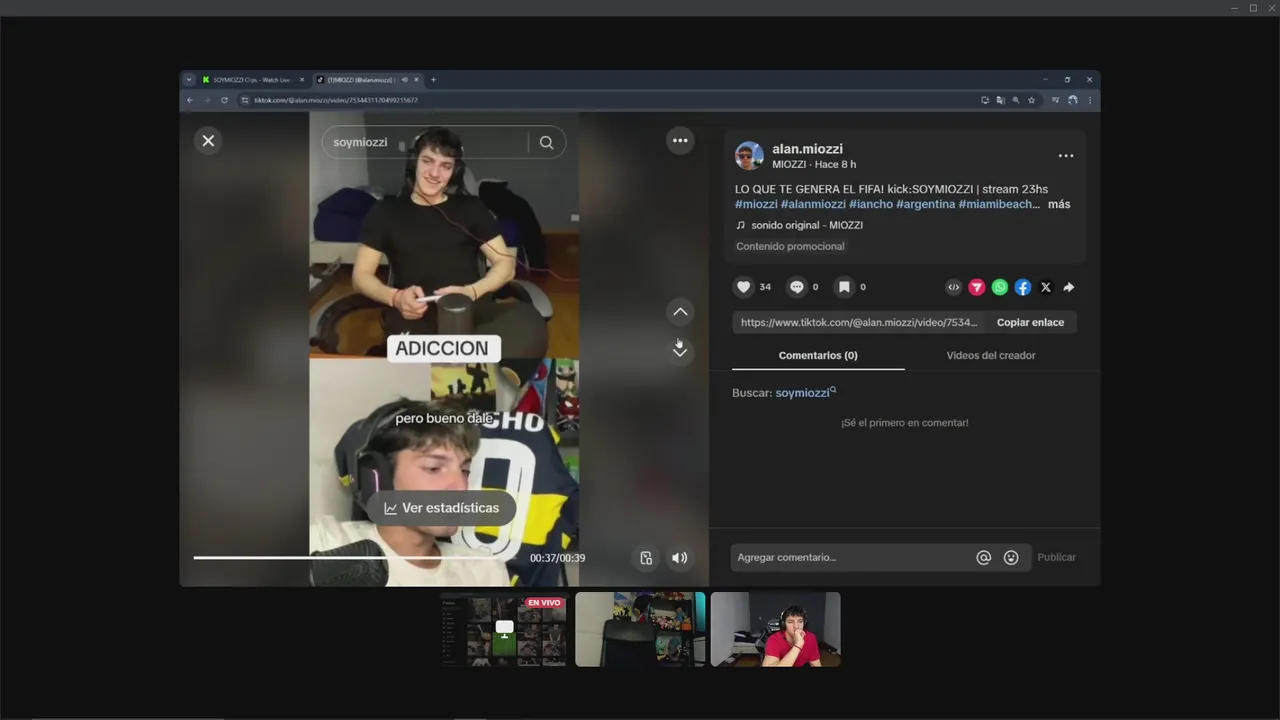
Task: Close the TikTok video viewer with the X button
Action: click(x=208, y=141)
